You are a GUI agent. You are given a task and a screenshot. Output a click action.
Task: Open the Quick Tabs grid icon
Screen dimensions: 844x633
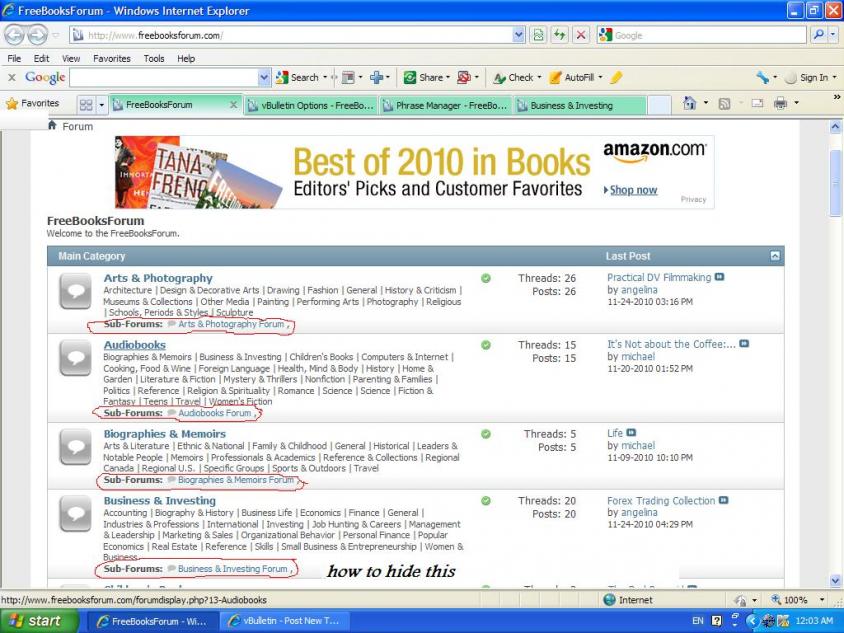86,105
